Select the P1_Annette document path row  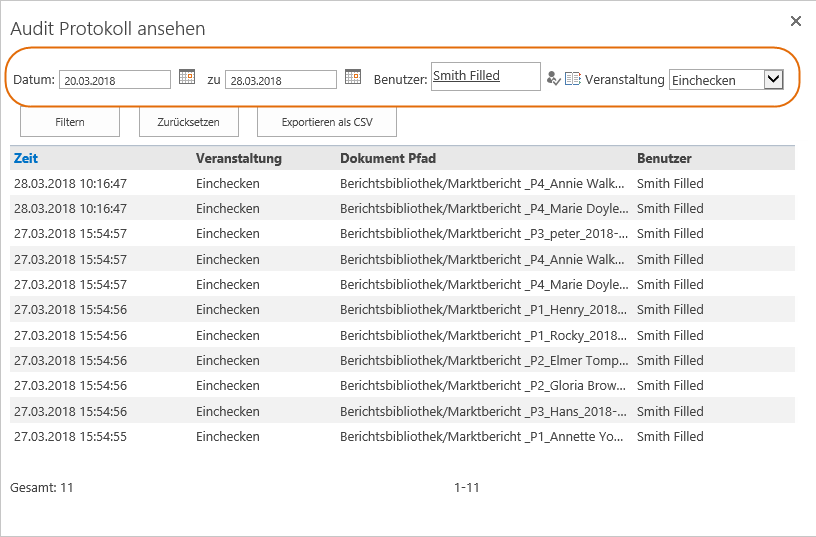click(x=402, y=437)
